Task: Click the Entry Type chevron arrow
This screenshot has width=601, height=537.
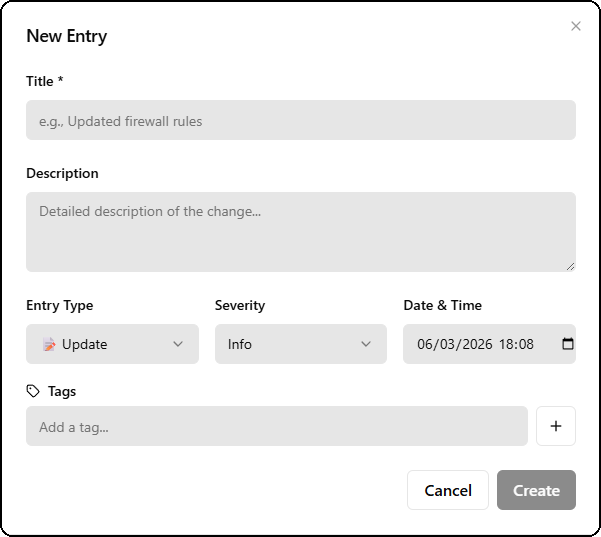Action: tap(178, 344)
